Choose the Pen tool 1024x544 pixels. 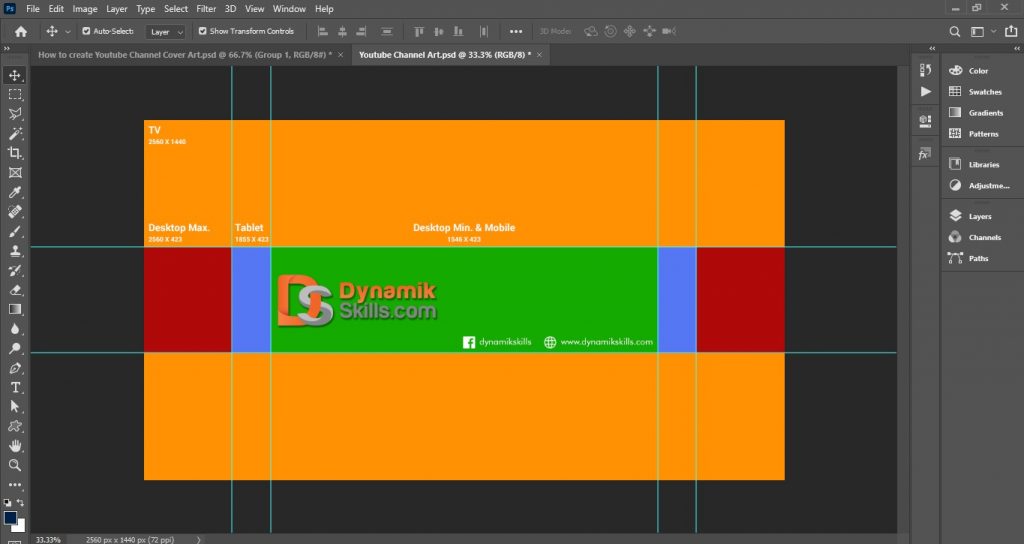15,368
